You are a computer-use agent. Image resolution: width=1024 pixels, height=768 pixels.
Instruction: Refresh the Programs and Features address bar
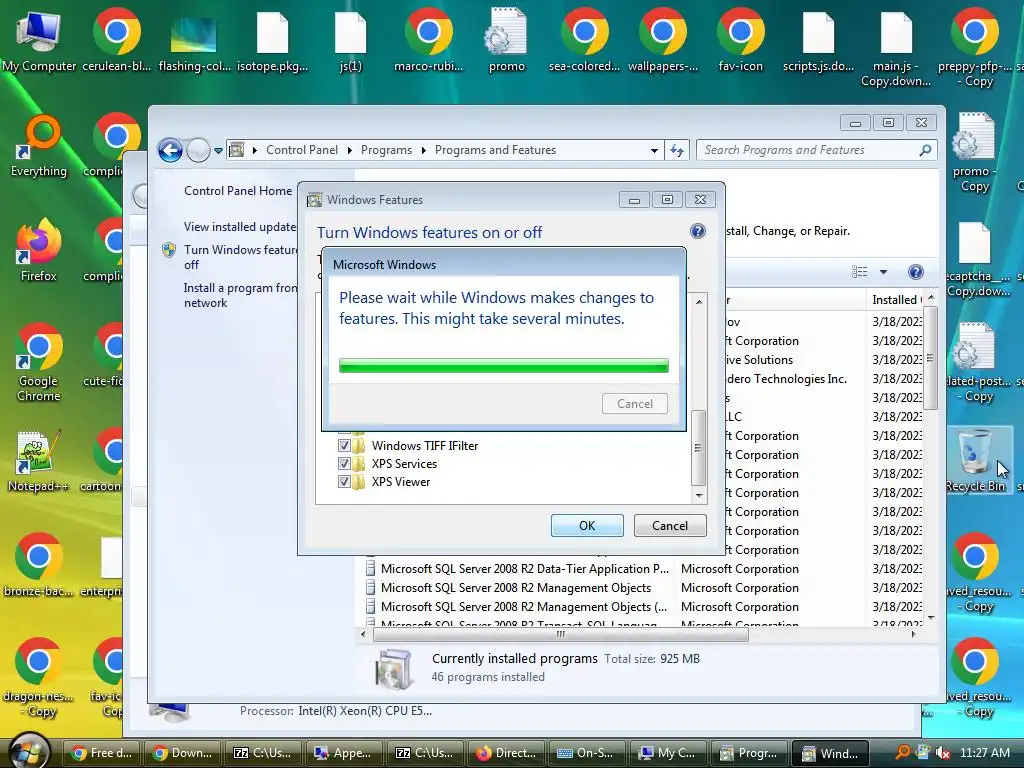point(677,150)
